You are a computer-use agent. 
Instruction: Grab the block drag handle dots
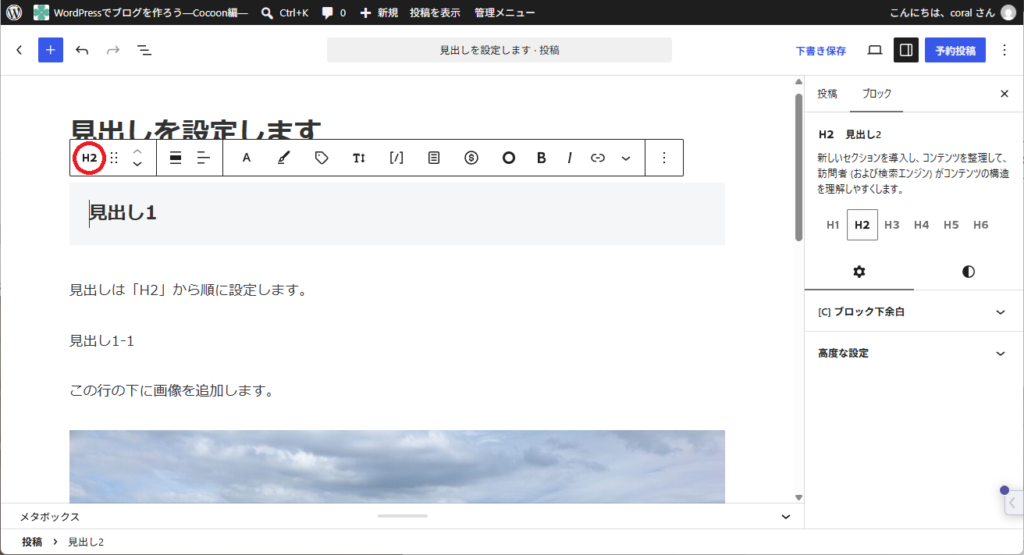[x=114, y=158]
